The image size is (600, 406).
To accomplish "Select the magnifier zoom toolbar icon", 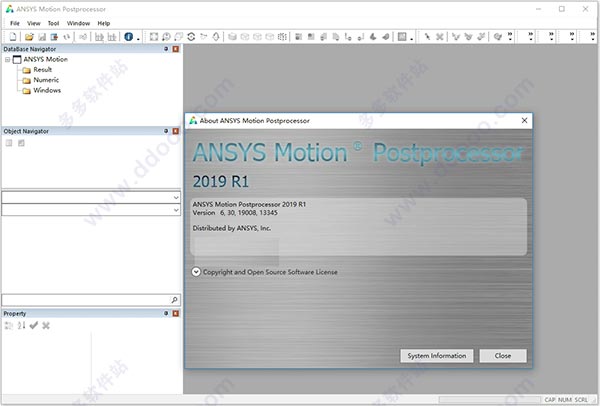I will tap(166, 37).
